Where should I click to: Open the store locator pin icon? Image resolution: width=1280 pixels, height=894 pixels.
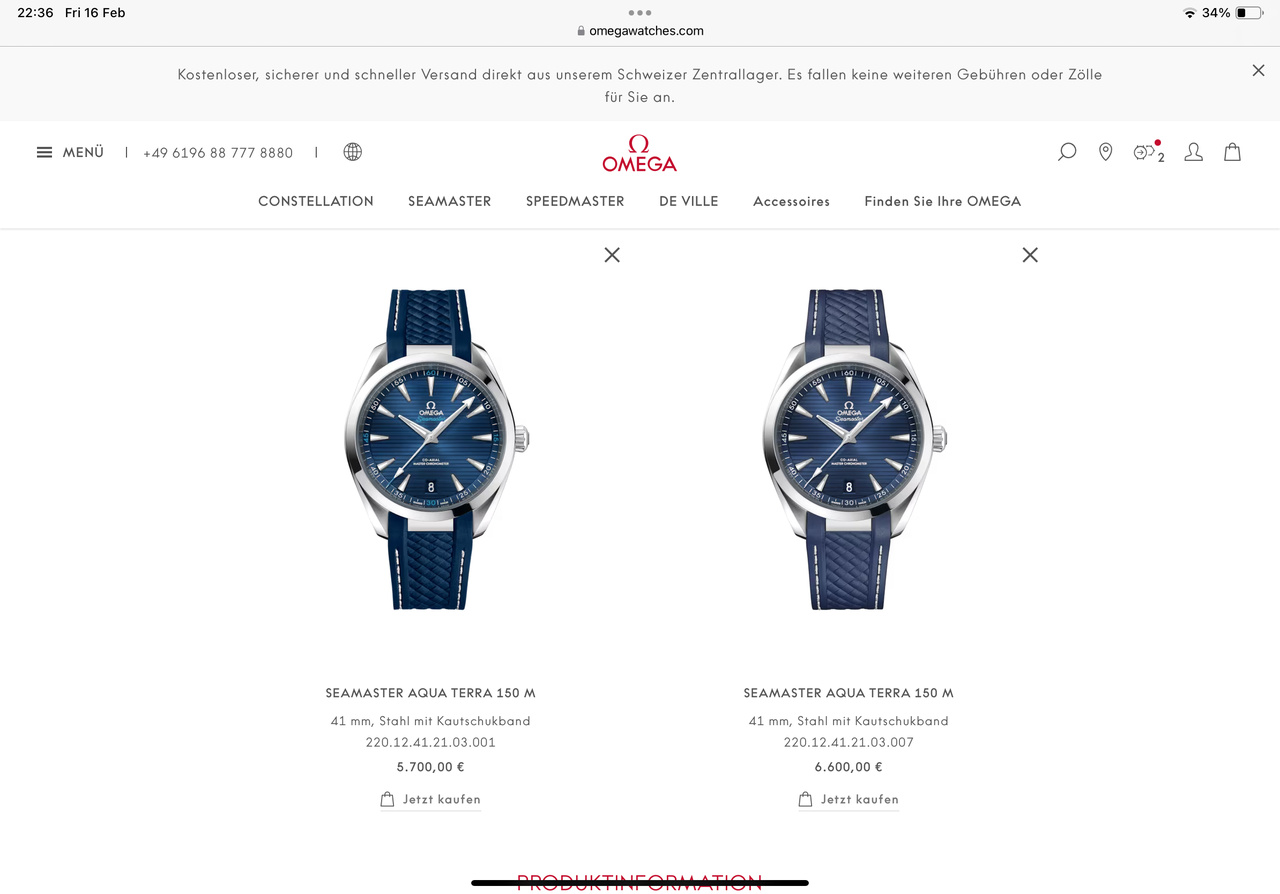point(1105,152)
